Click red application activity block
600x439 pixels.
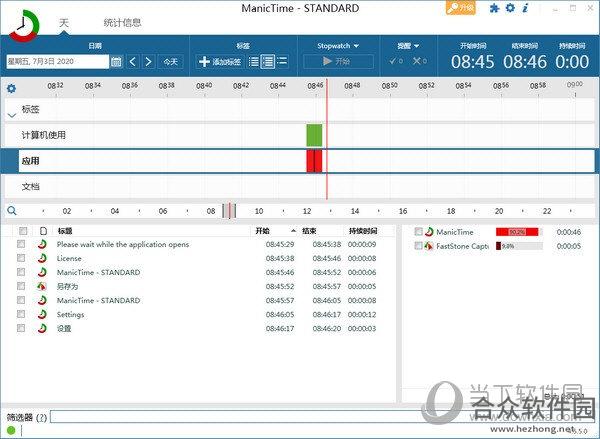tap(314, 161)
